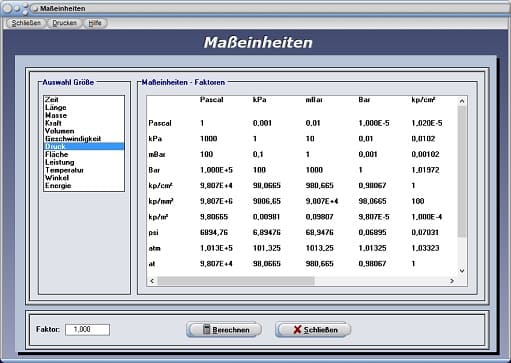Open the Drucken menu item
The width and height of the screenshot is (511, 363).
[65, 23]
